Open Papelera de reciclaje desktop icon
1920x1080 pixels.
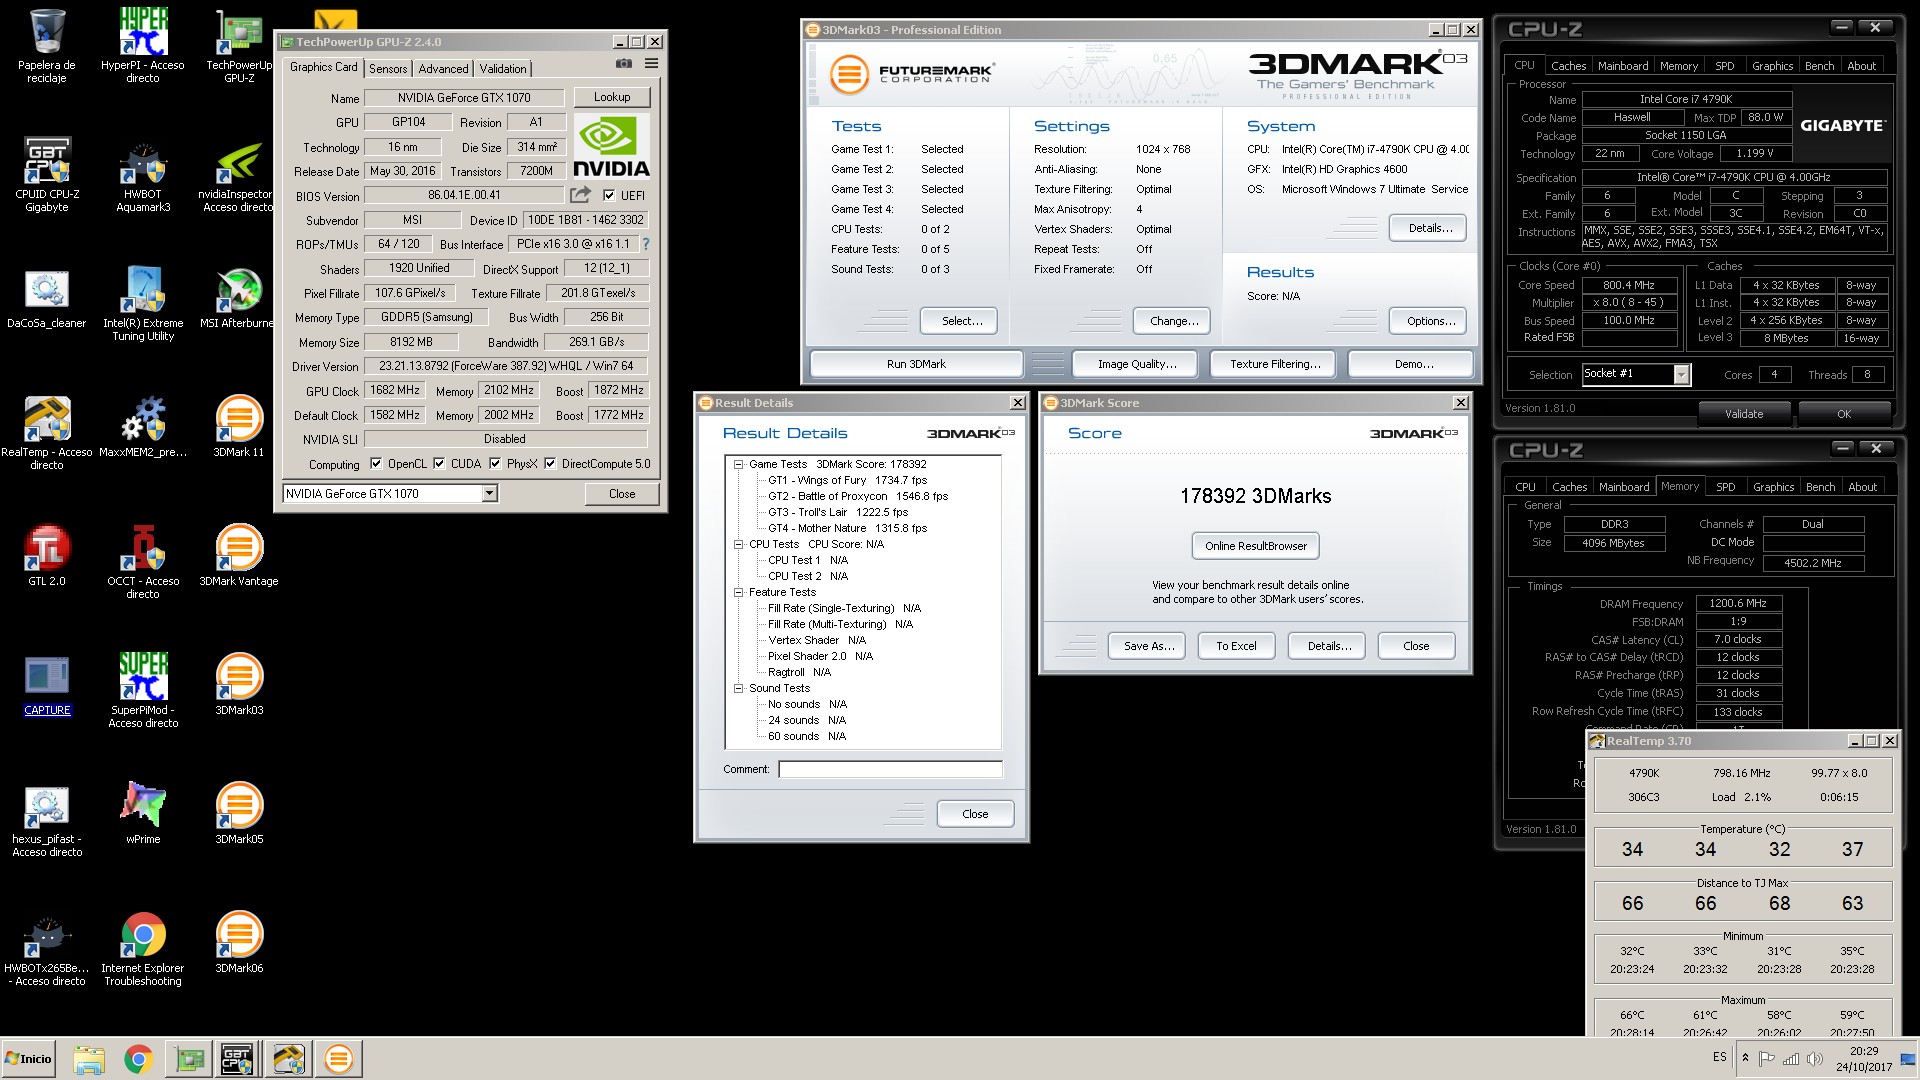click(46, 45)
